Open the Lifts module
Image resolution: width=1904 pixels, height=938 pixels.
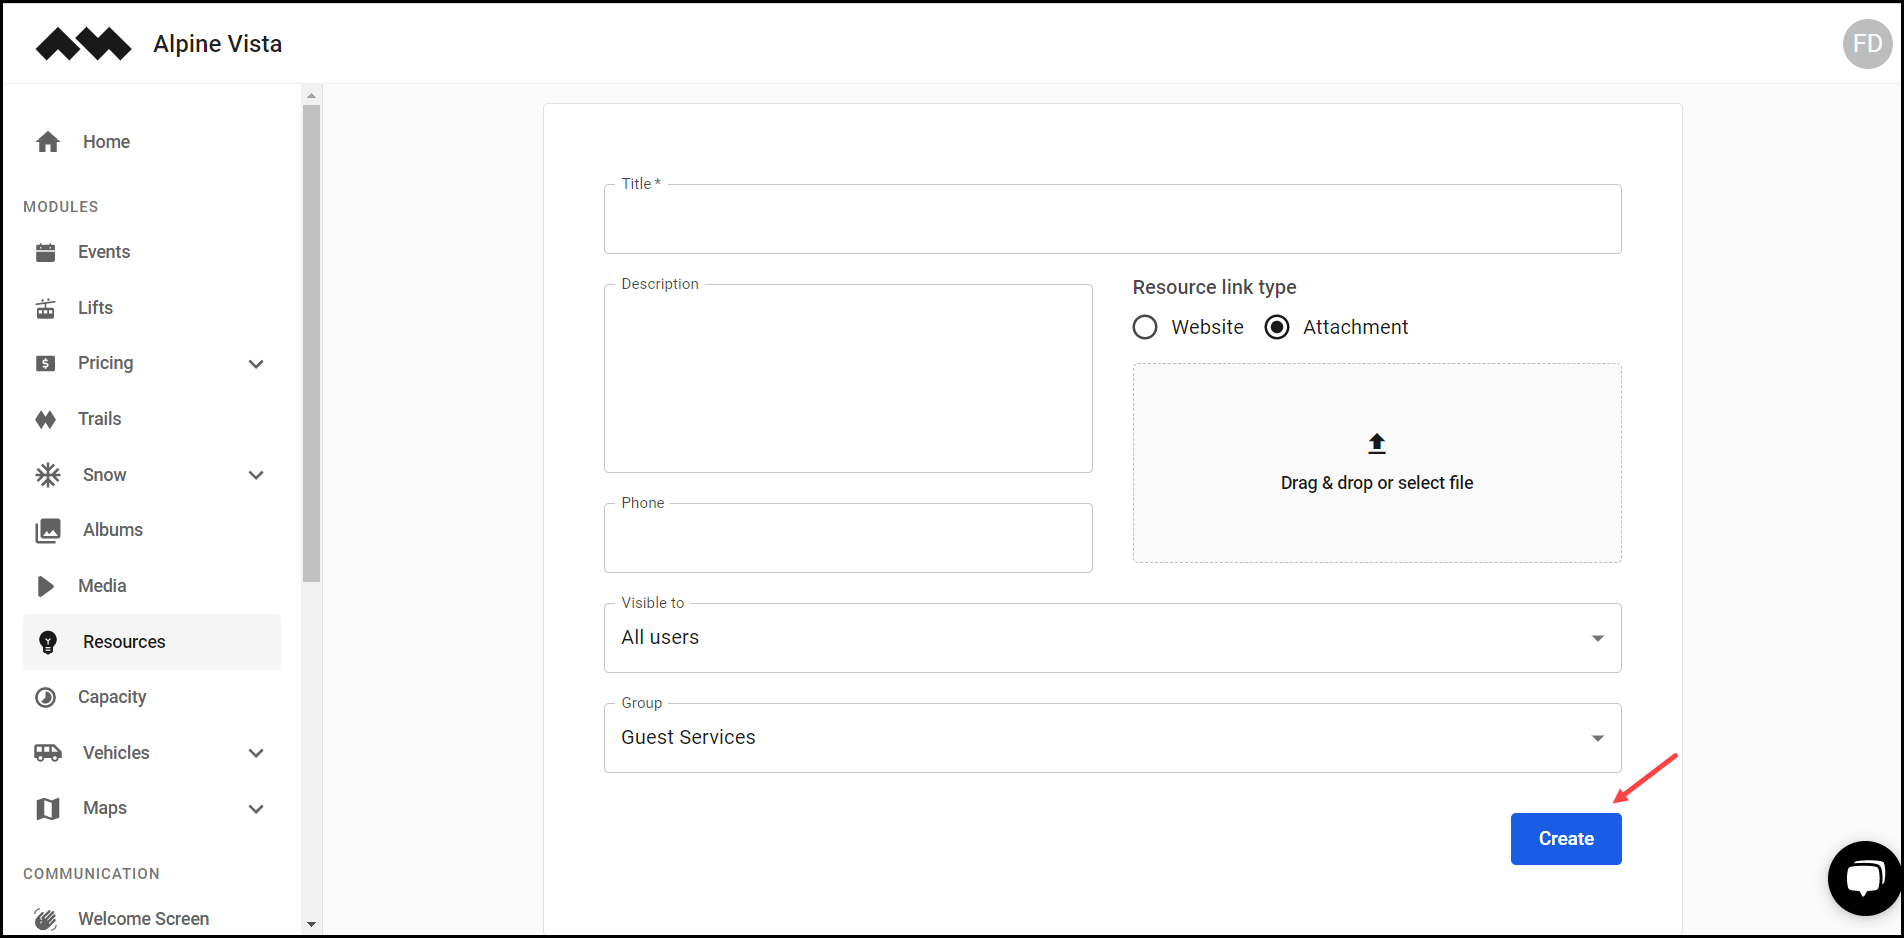(152, 308)
